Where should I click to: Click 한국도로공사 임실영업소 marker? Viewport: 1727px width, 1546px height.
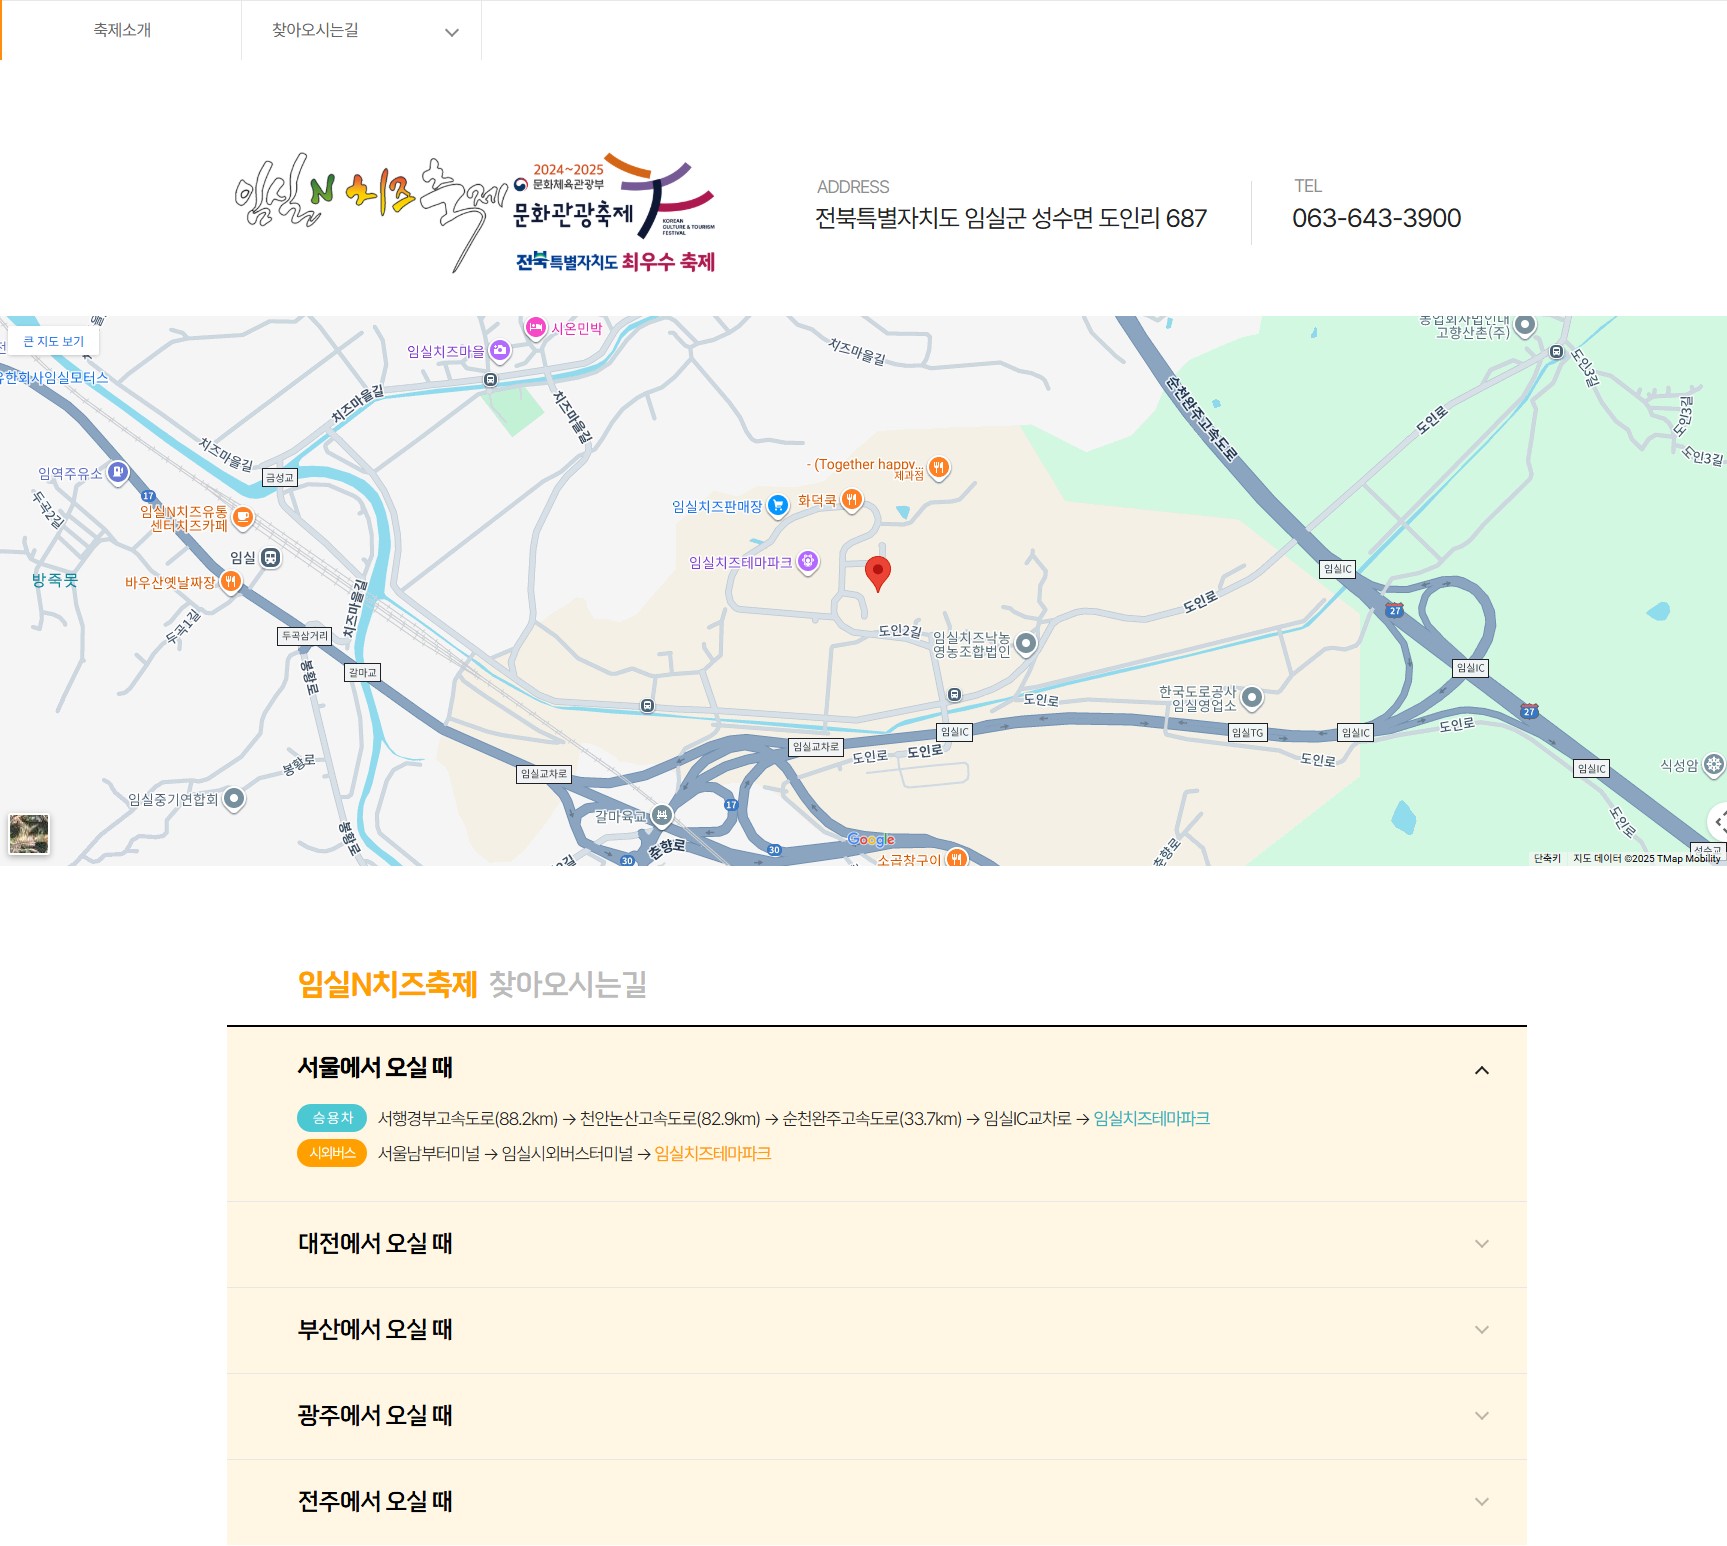(1251, 697)
